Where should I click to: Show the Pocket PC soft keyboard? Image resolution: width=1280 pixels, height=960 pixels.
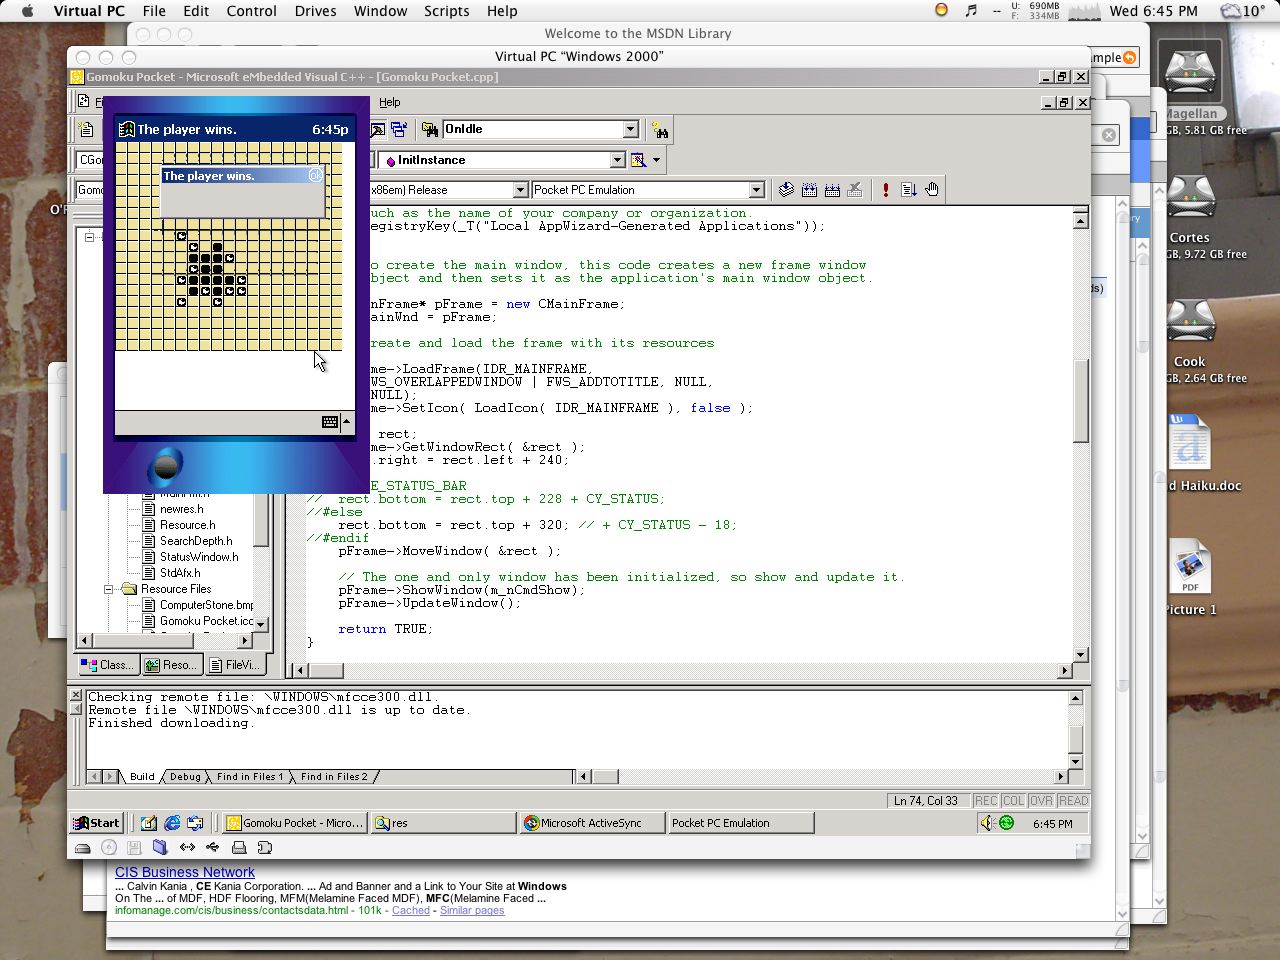pyautogui.click(x=330, y=422)
